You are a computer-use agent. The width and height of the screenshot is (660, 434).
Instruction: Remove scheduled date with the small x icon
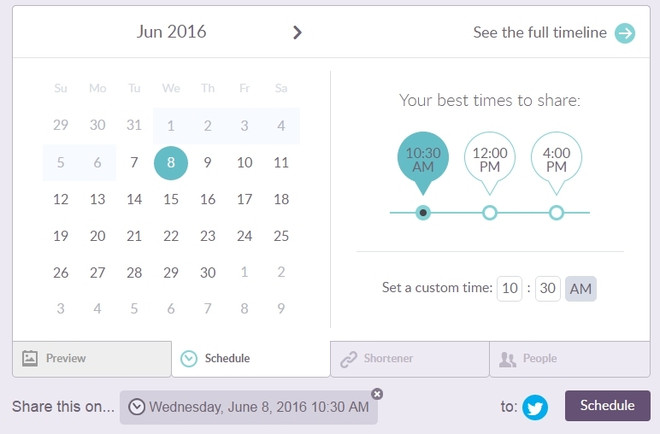tap(377, 394)
